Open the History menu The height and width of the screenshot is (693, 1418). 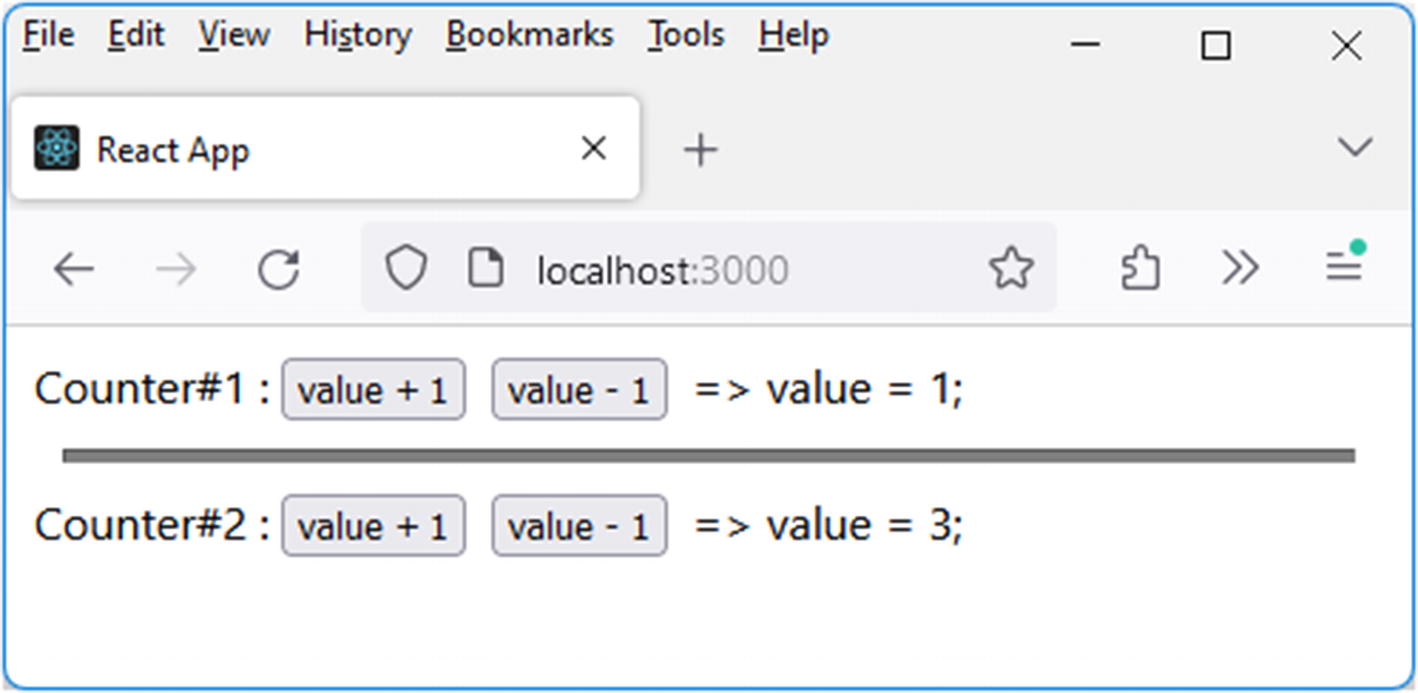pos(358,36)
